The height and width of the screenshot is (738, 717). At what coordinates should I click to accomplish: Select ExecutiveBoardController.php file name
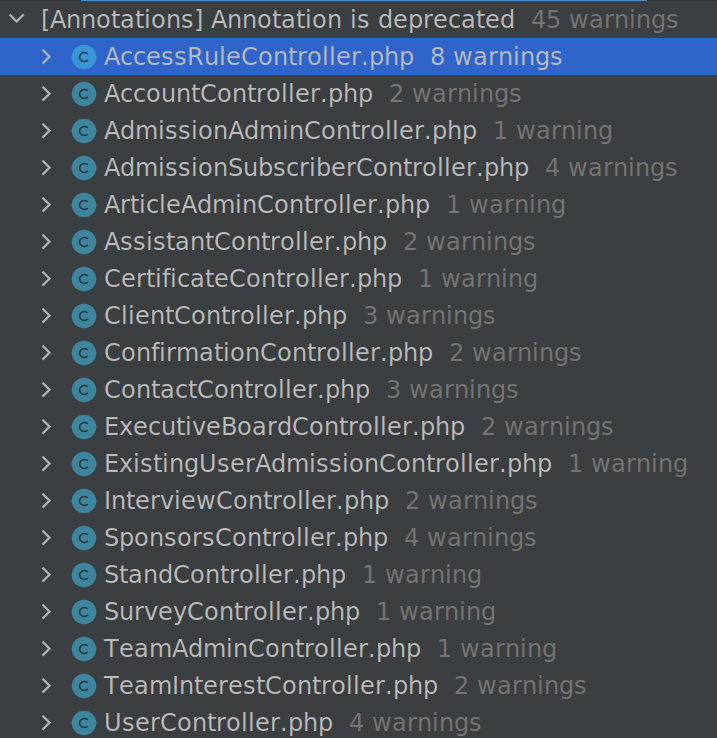pyautogui.click(x=284, y=427)
